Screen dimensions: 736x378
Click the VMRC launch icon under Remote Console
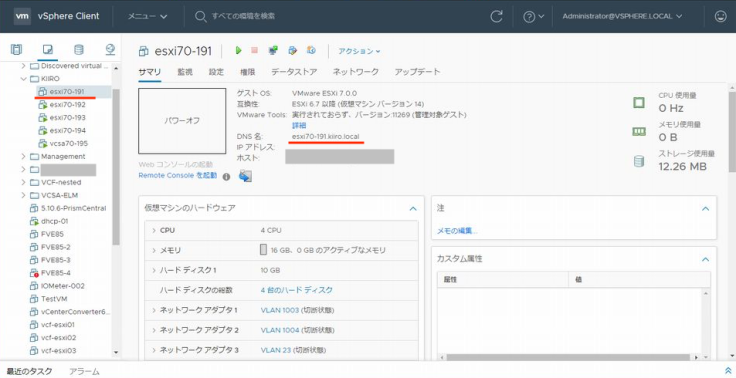coord(245,176)
